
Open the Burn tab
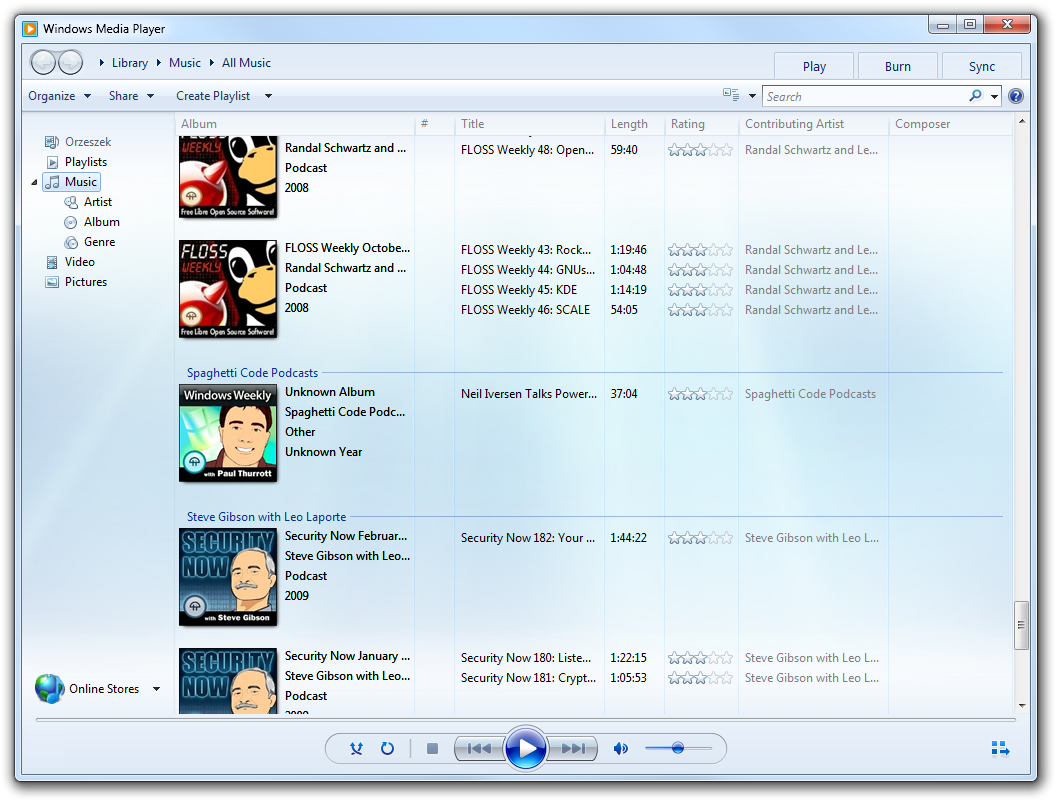coord(897,66)
